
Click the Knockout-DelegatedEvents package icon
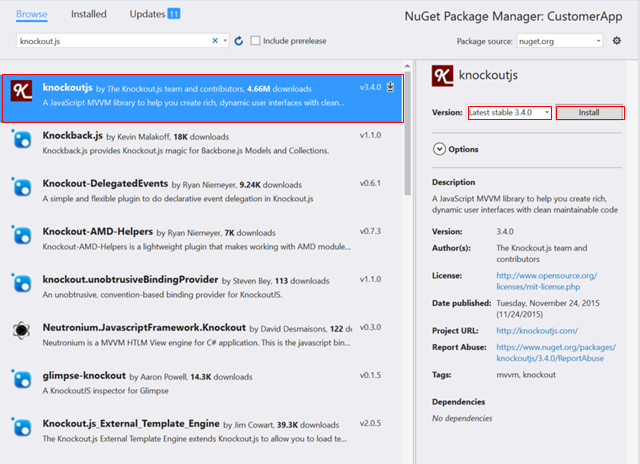(20, 189)
